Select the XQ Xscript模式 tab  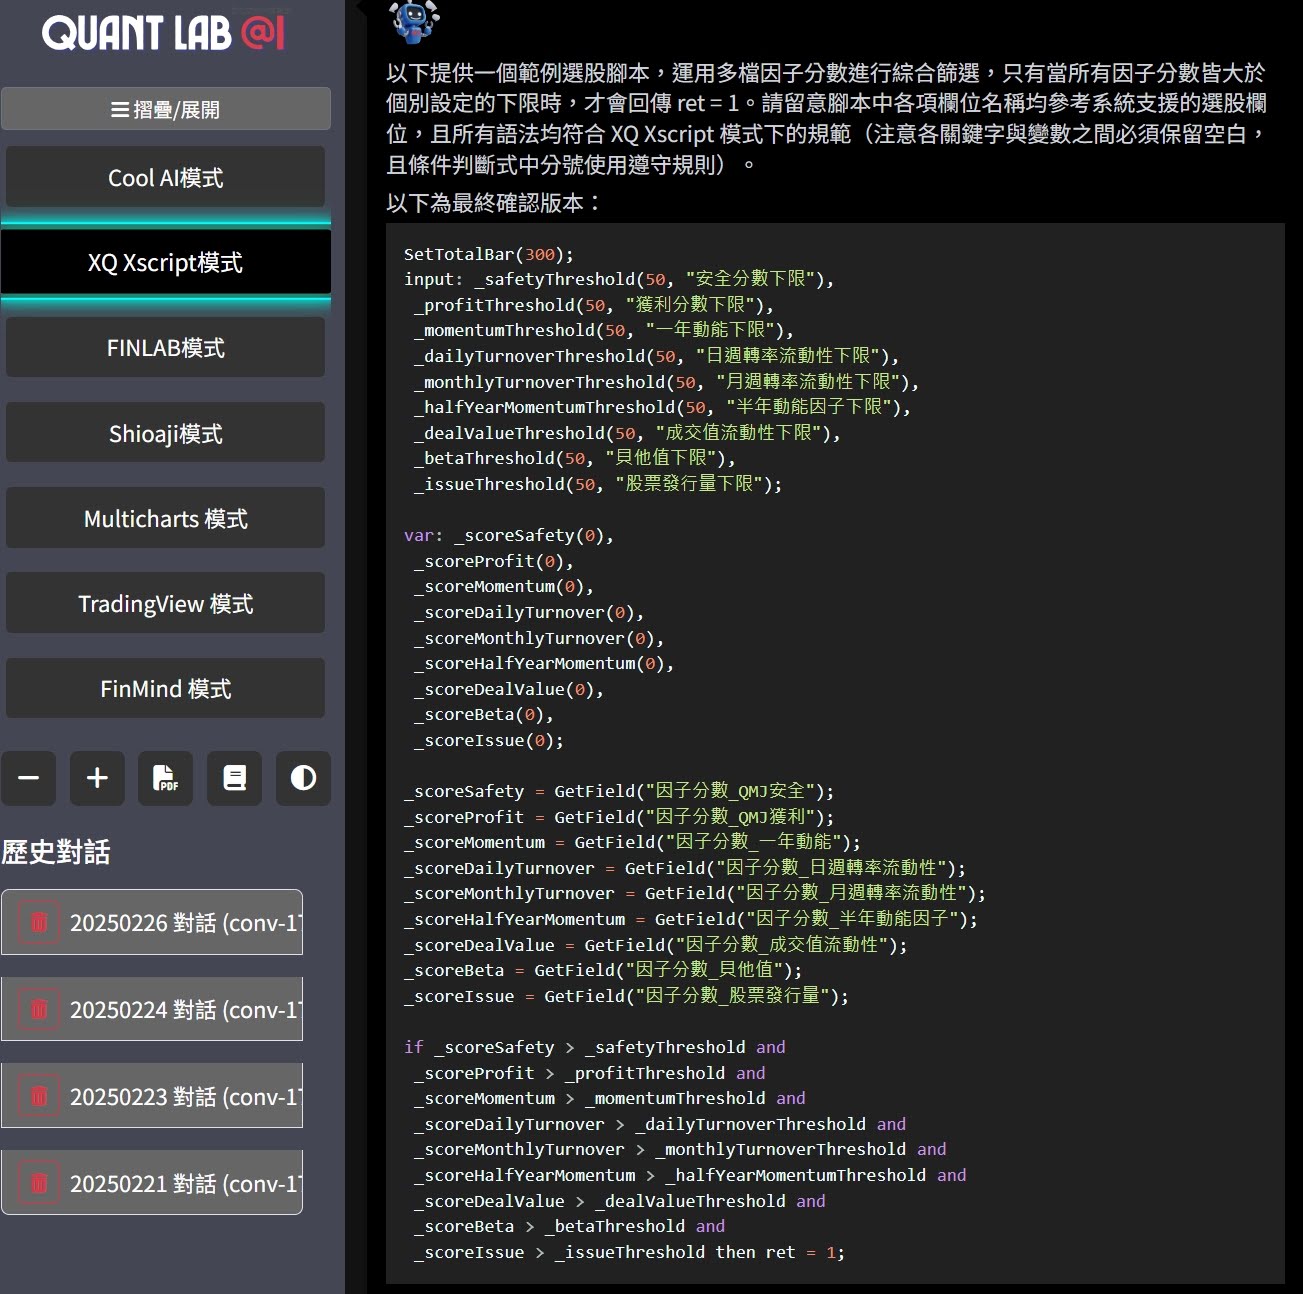coord(166,262)
